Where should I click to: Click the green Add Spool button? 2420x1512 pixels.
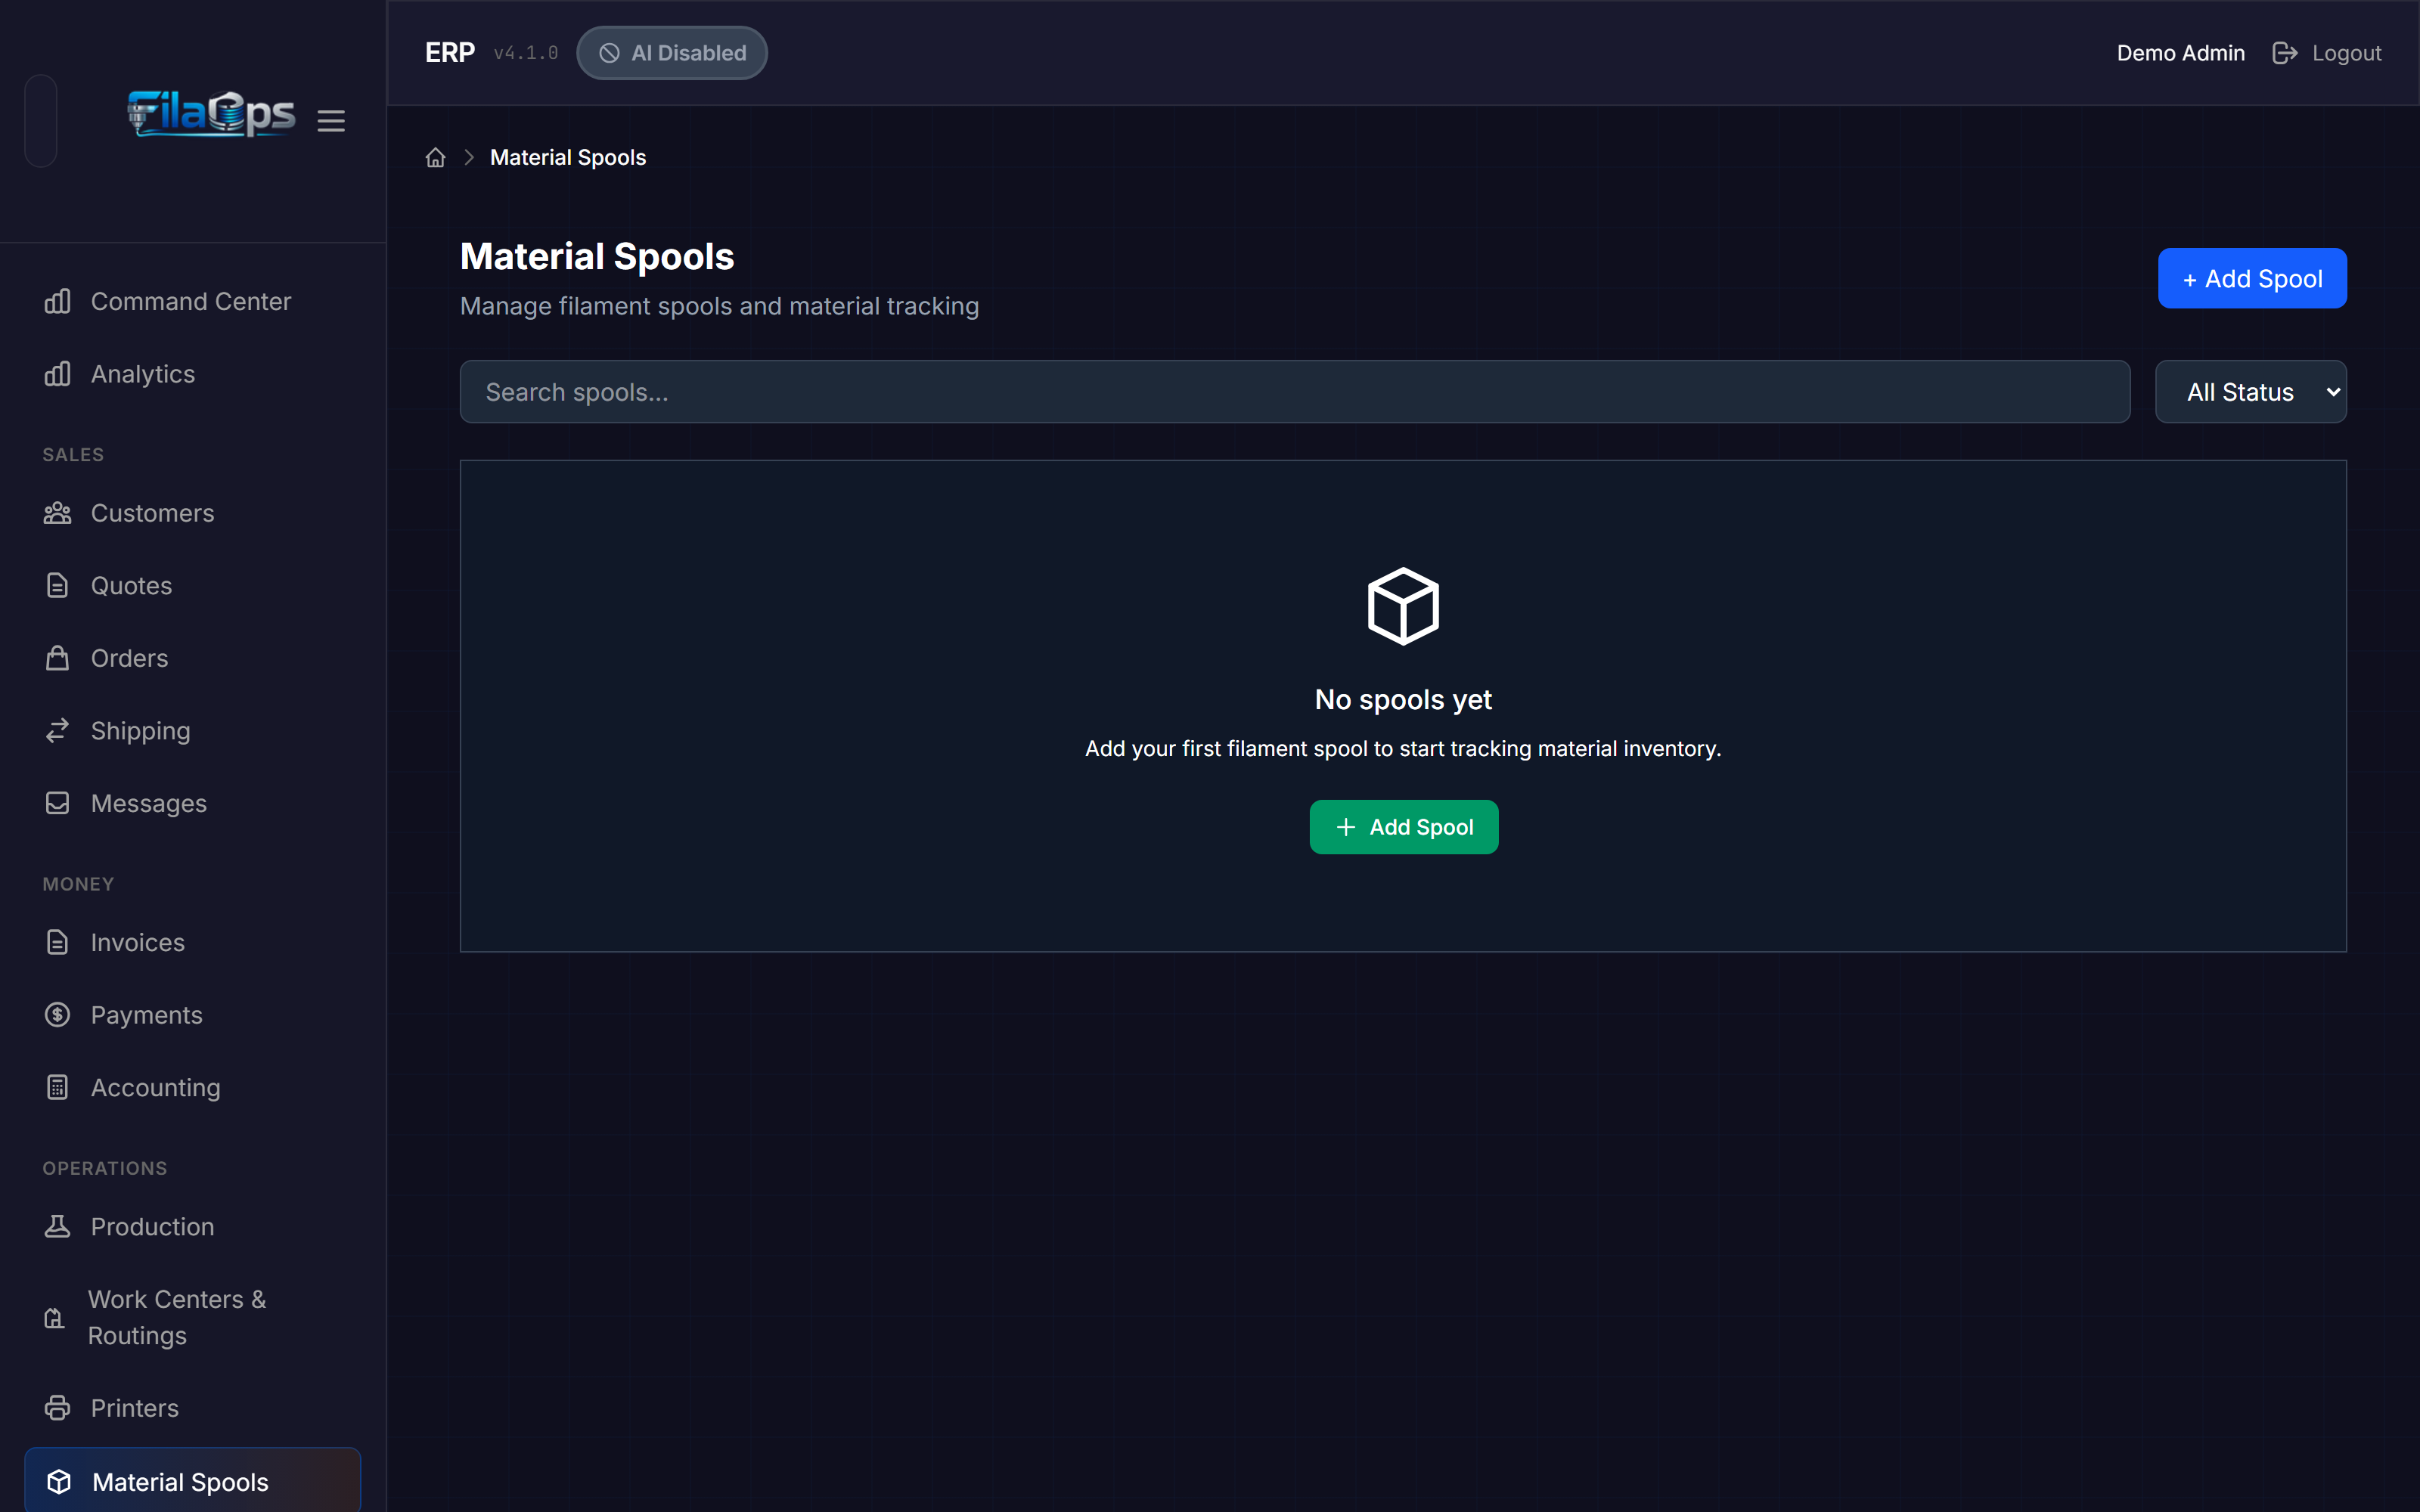(1403, 827)
